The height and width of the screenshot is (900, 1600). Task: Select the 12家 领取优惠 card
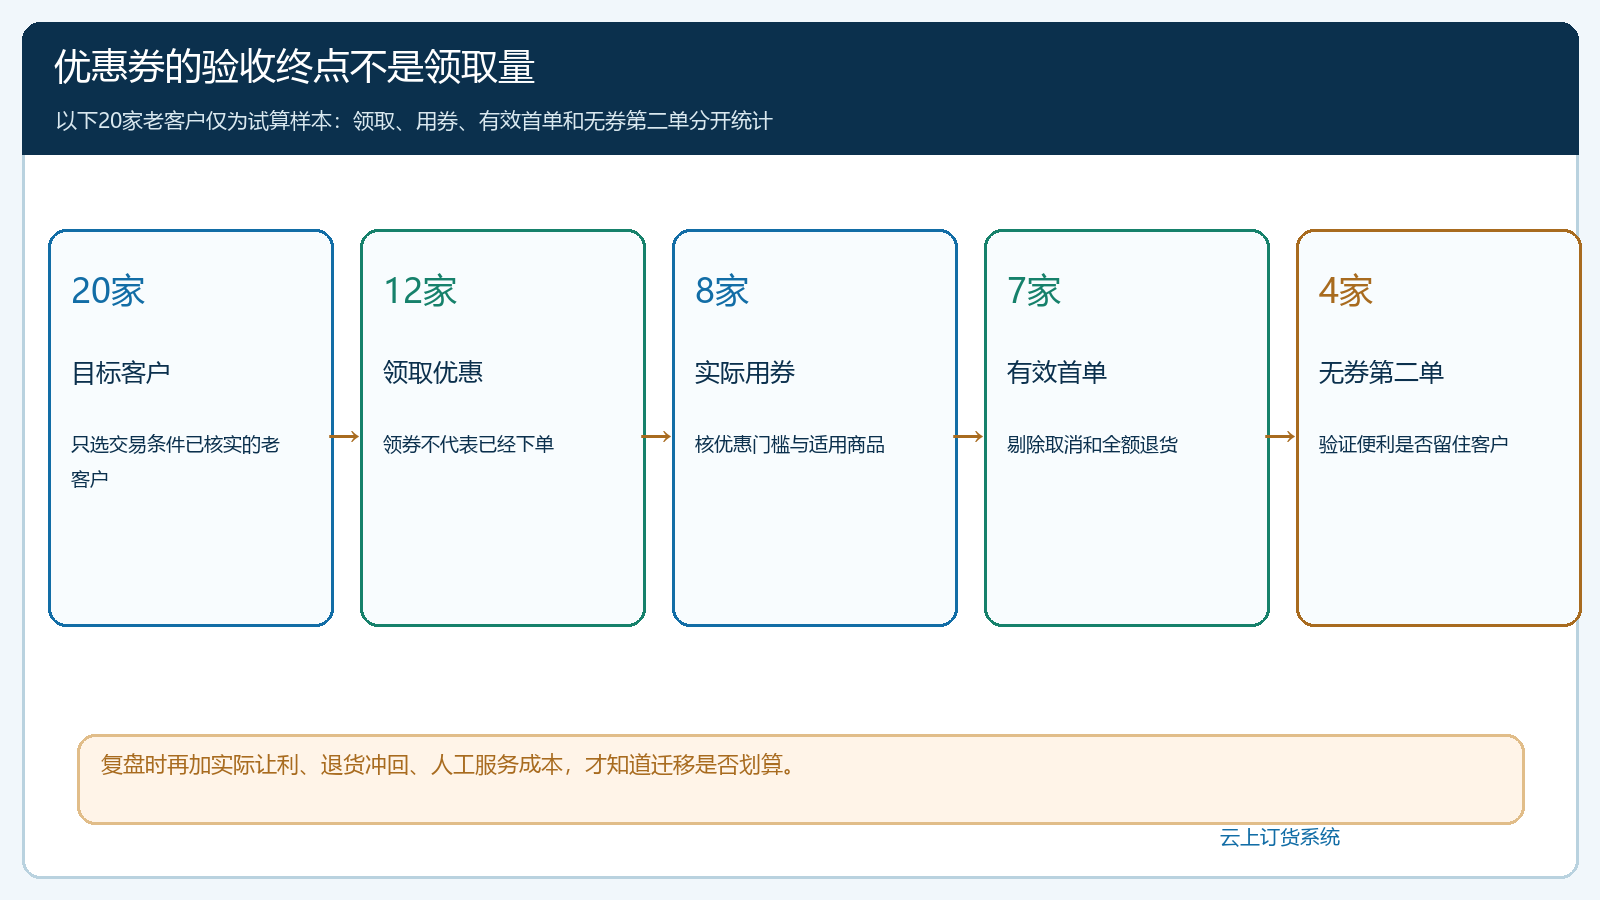point(503,428)
